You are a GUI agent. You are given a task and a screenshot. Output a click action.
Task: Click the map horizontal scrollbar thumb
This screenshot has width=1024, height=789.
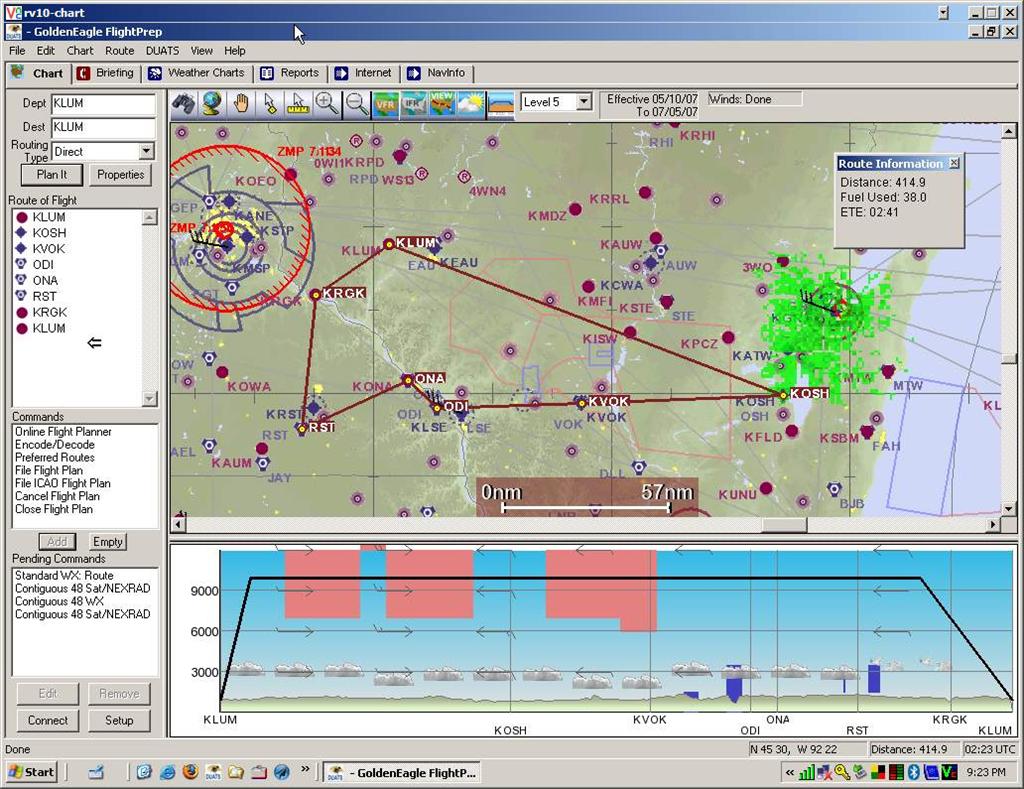785,524
